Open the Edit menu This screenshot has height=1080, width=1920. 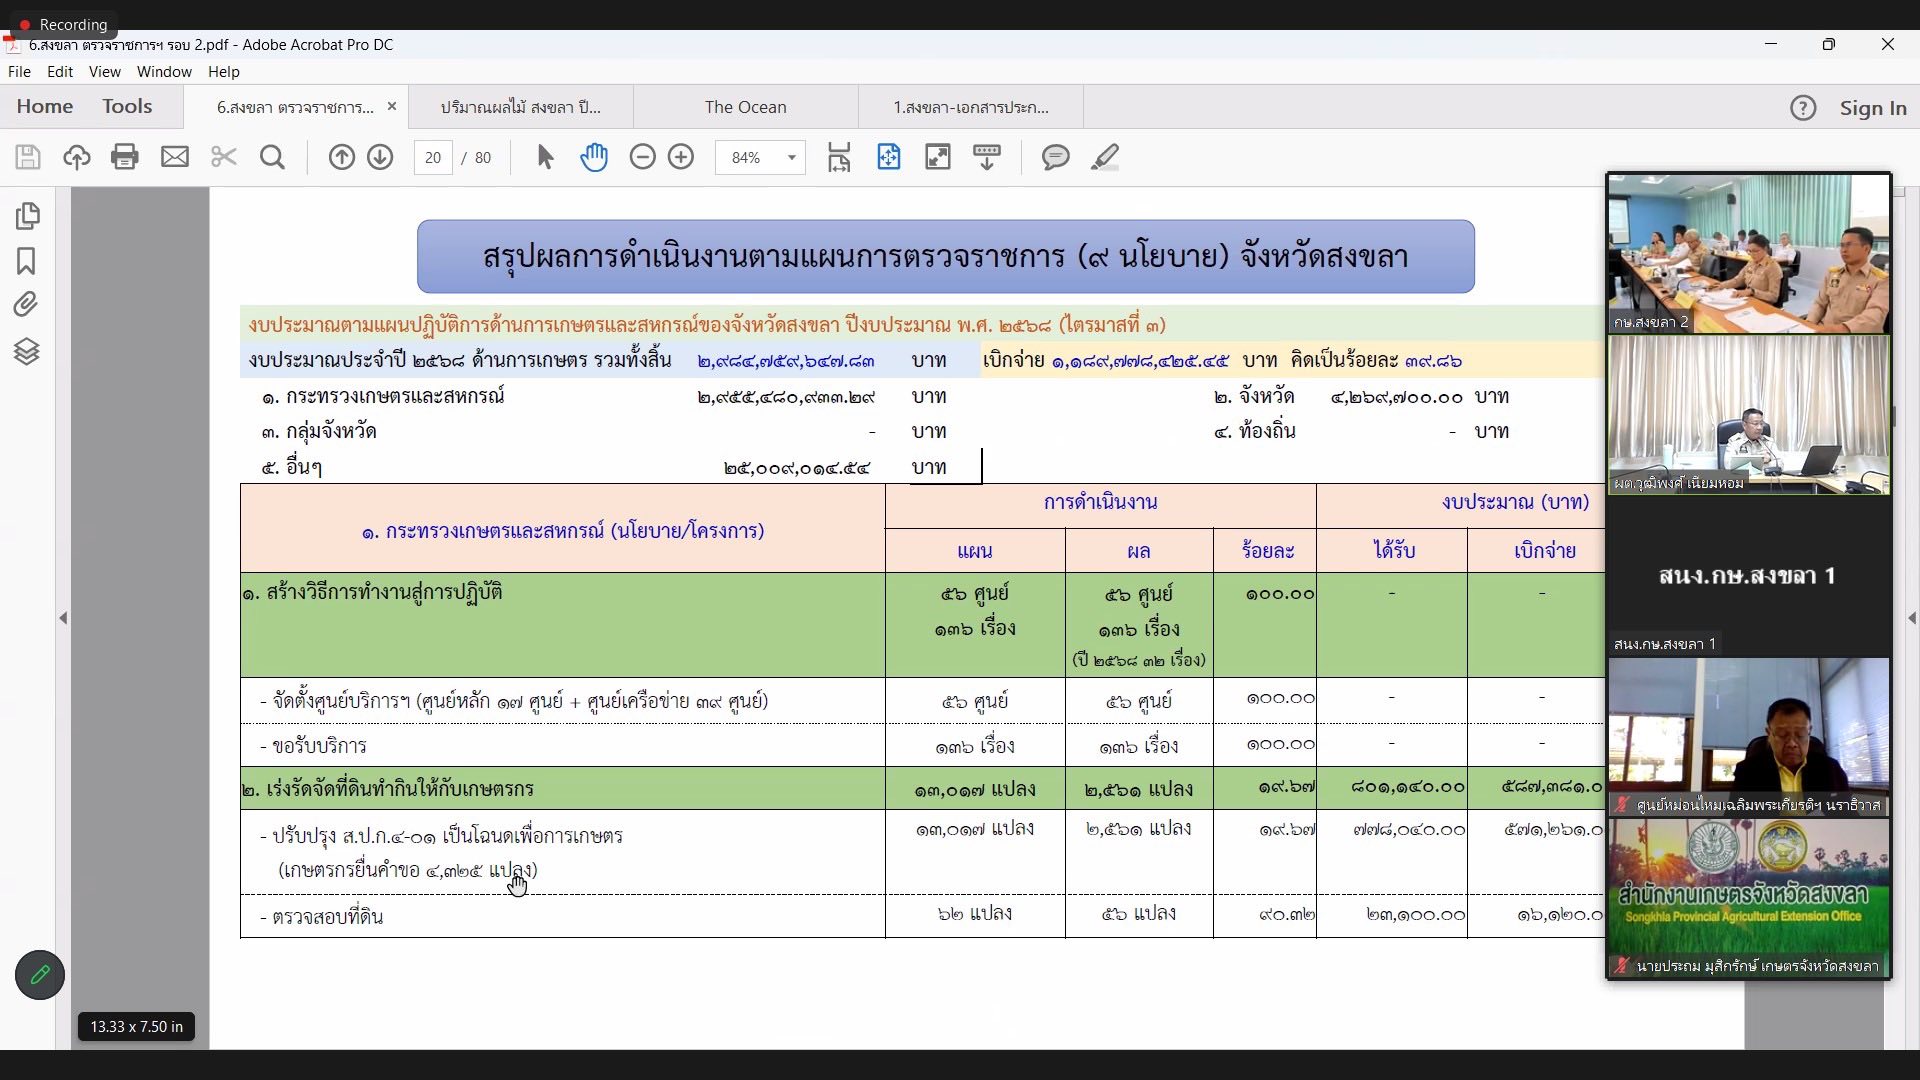pyautogui.click(x=60, y=72)
